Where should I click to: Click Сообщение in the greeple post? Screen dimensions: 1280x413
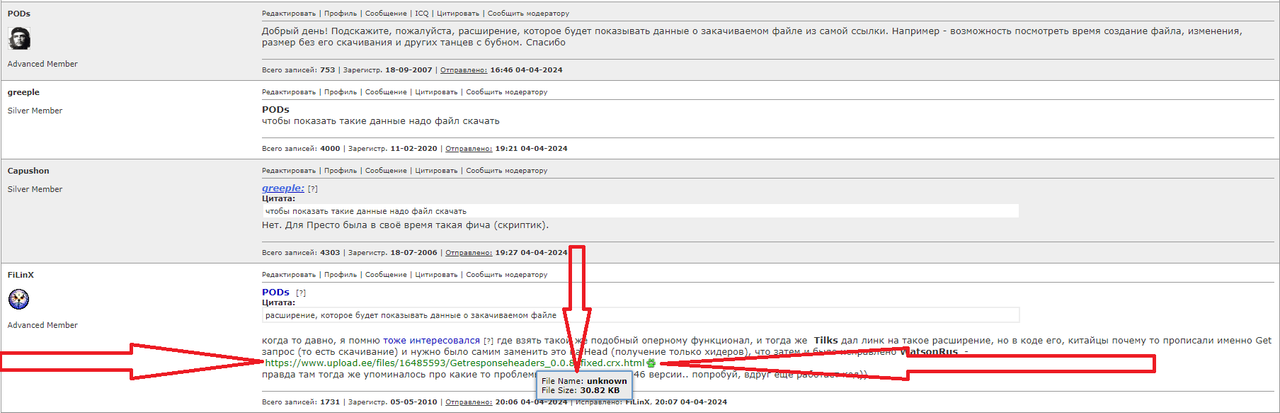tap(386, 92)
